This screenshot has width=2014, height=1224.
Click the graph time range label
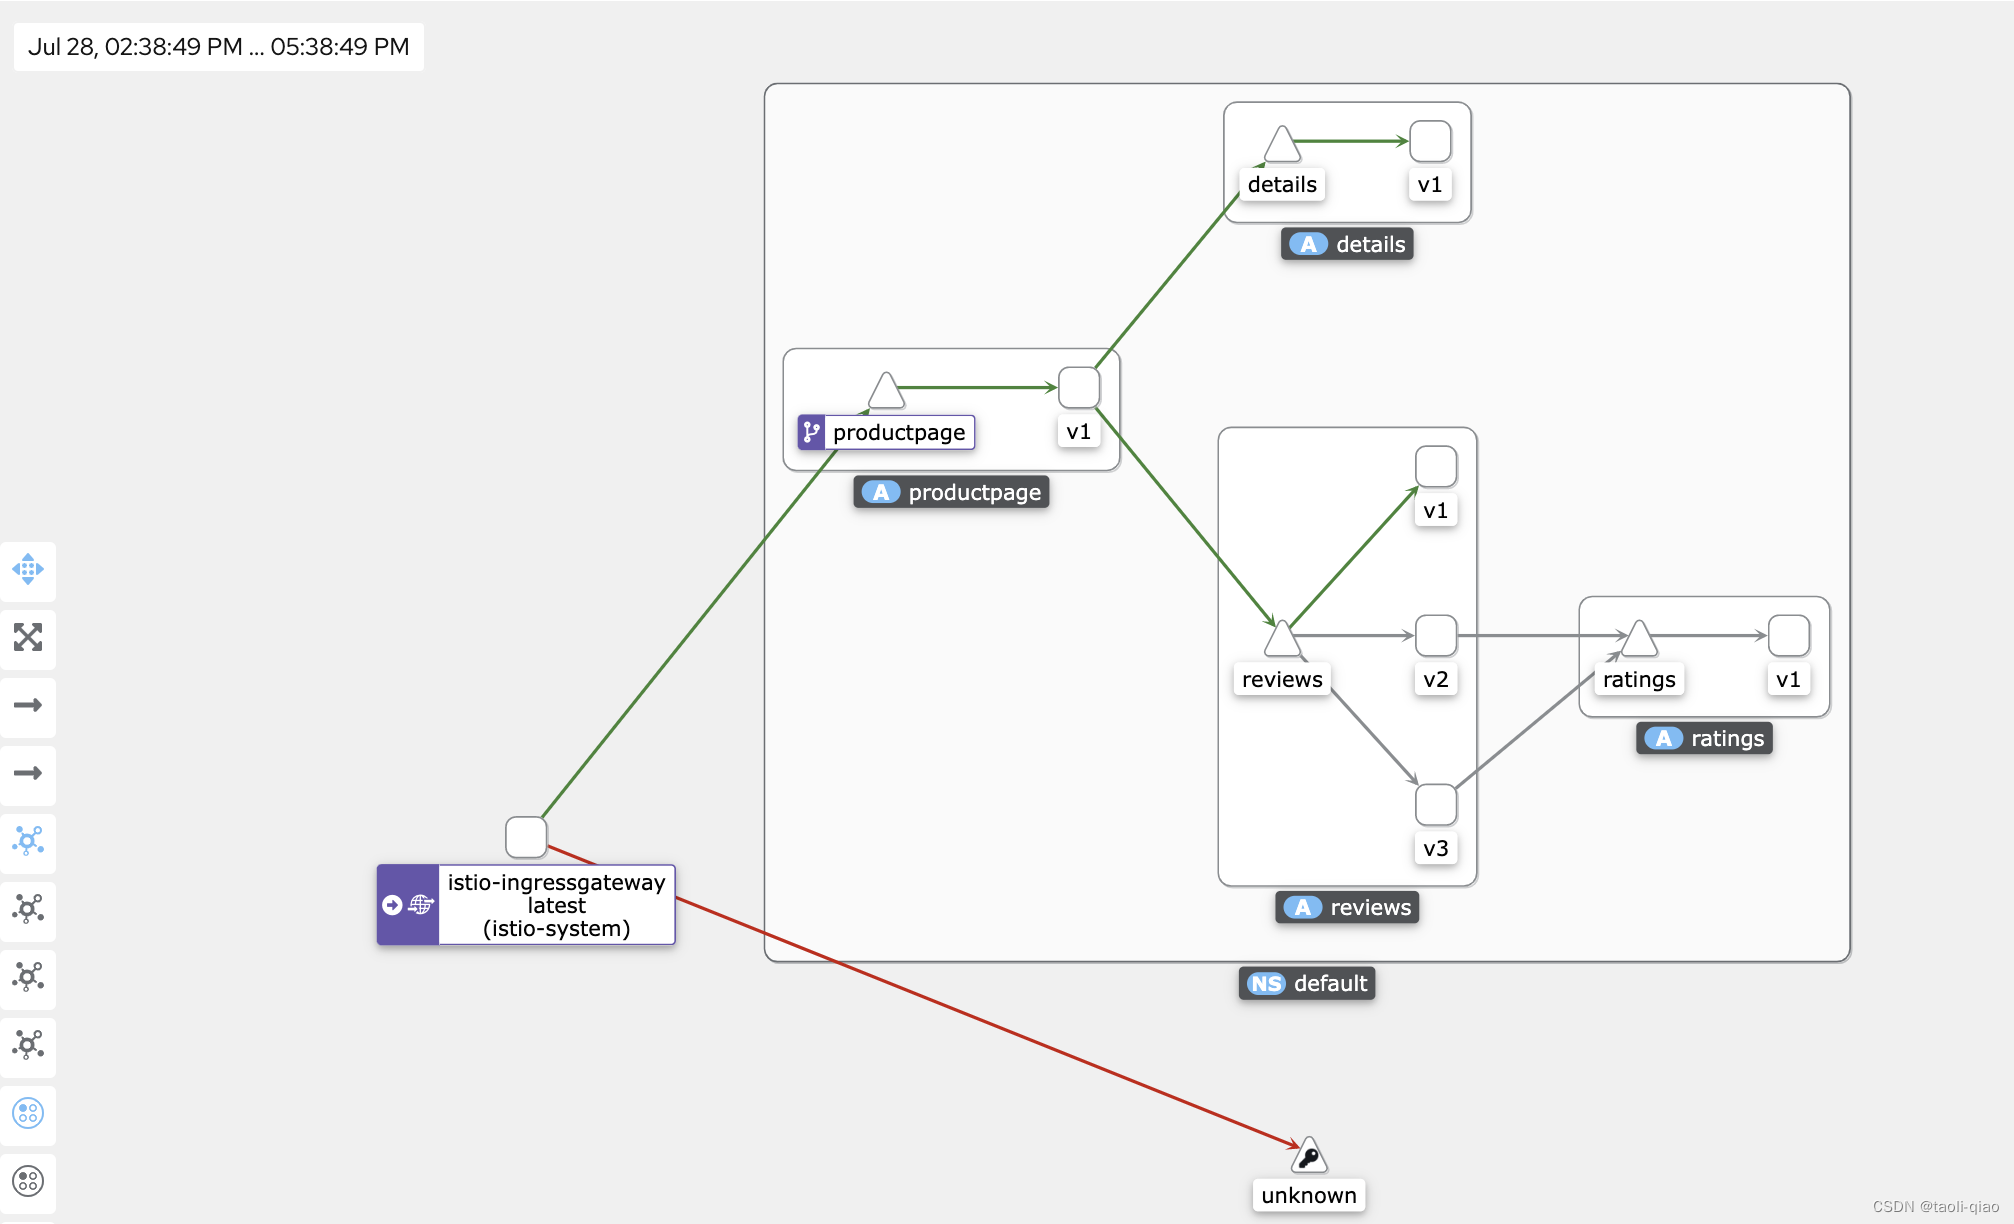coord(219,47)
